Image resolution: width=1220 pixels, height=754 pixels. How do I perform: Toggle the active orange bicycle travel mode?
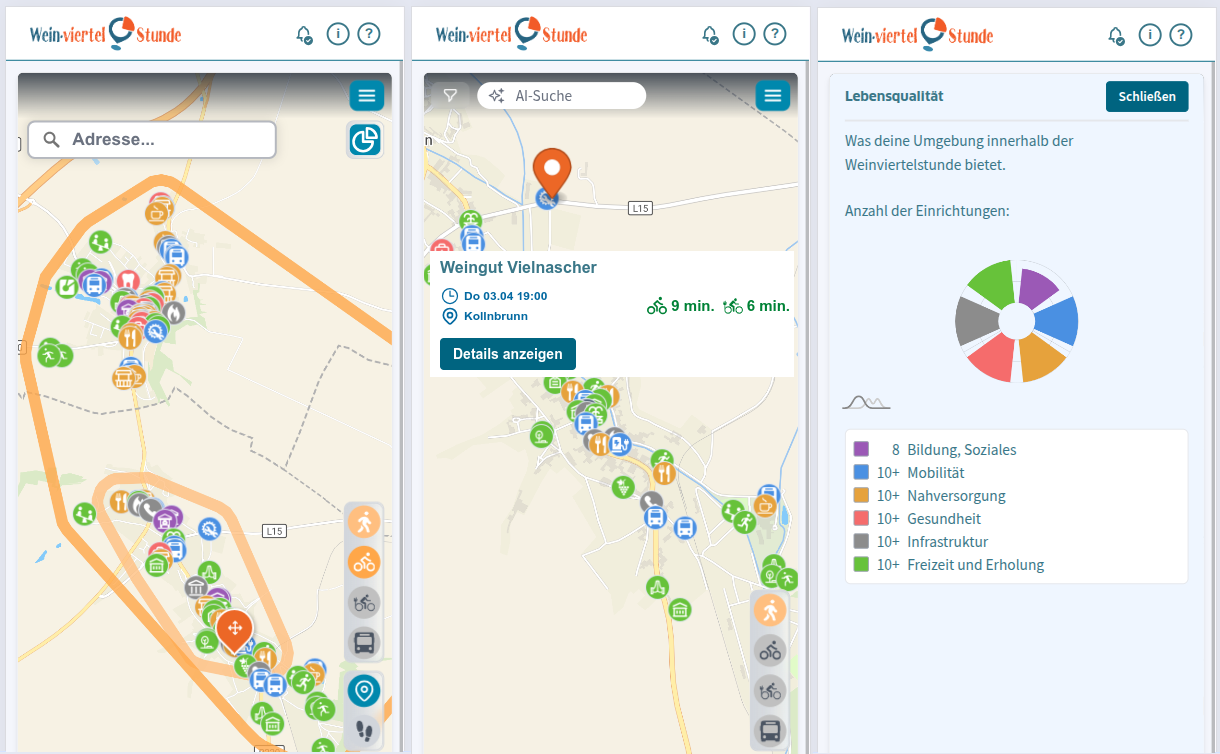(365, 562)
